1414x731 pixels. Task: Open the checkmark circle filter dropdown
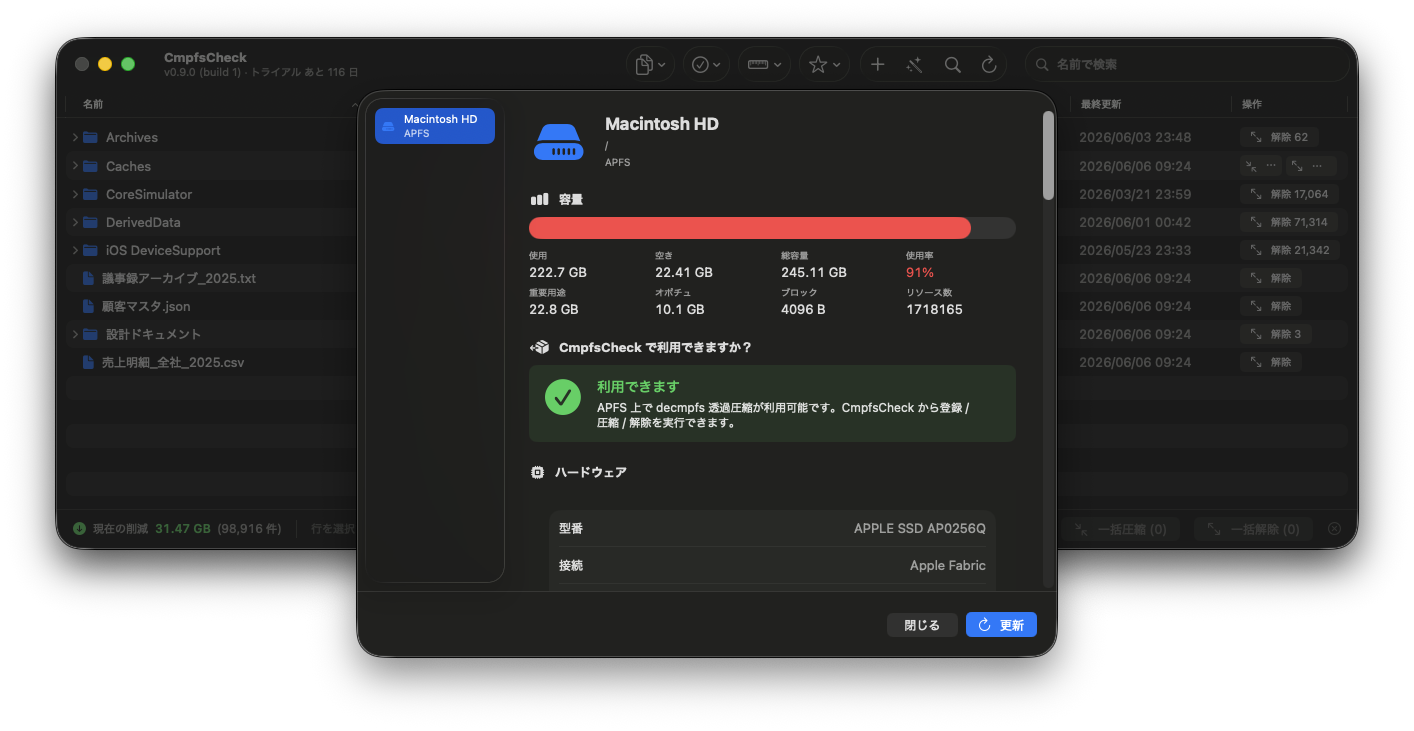tap(706, 65)
